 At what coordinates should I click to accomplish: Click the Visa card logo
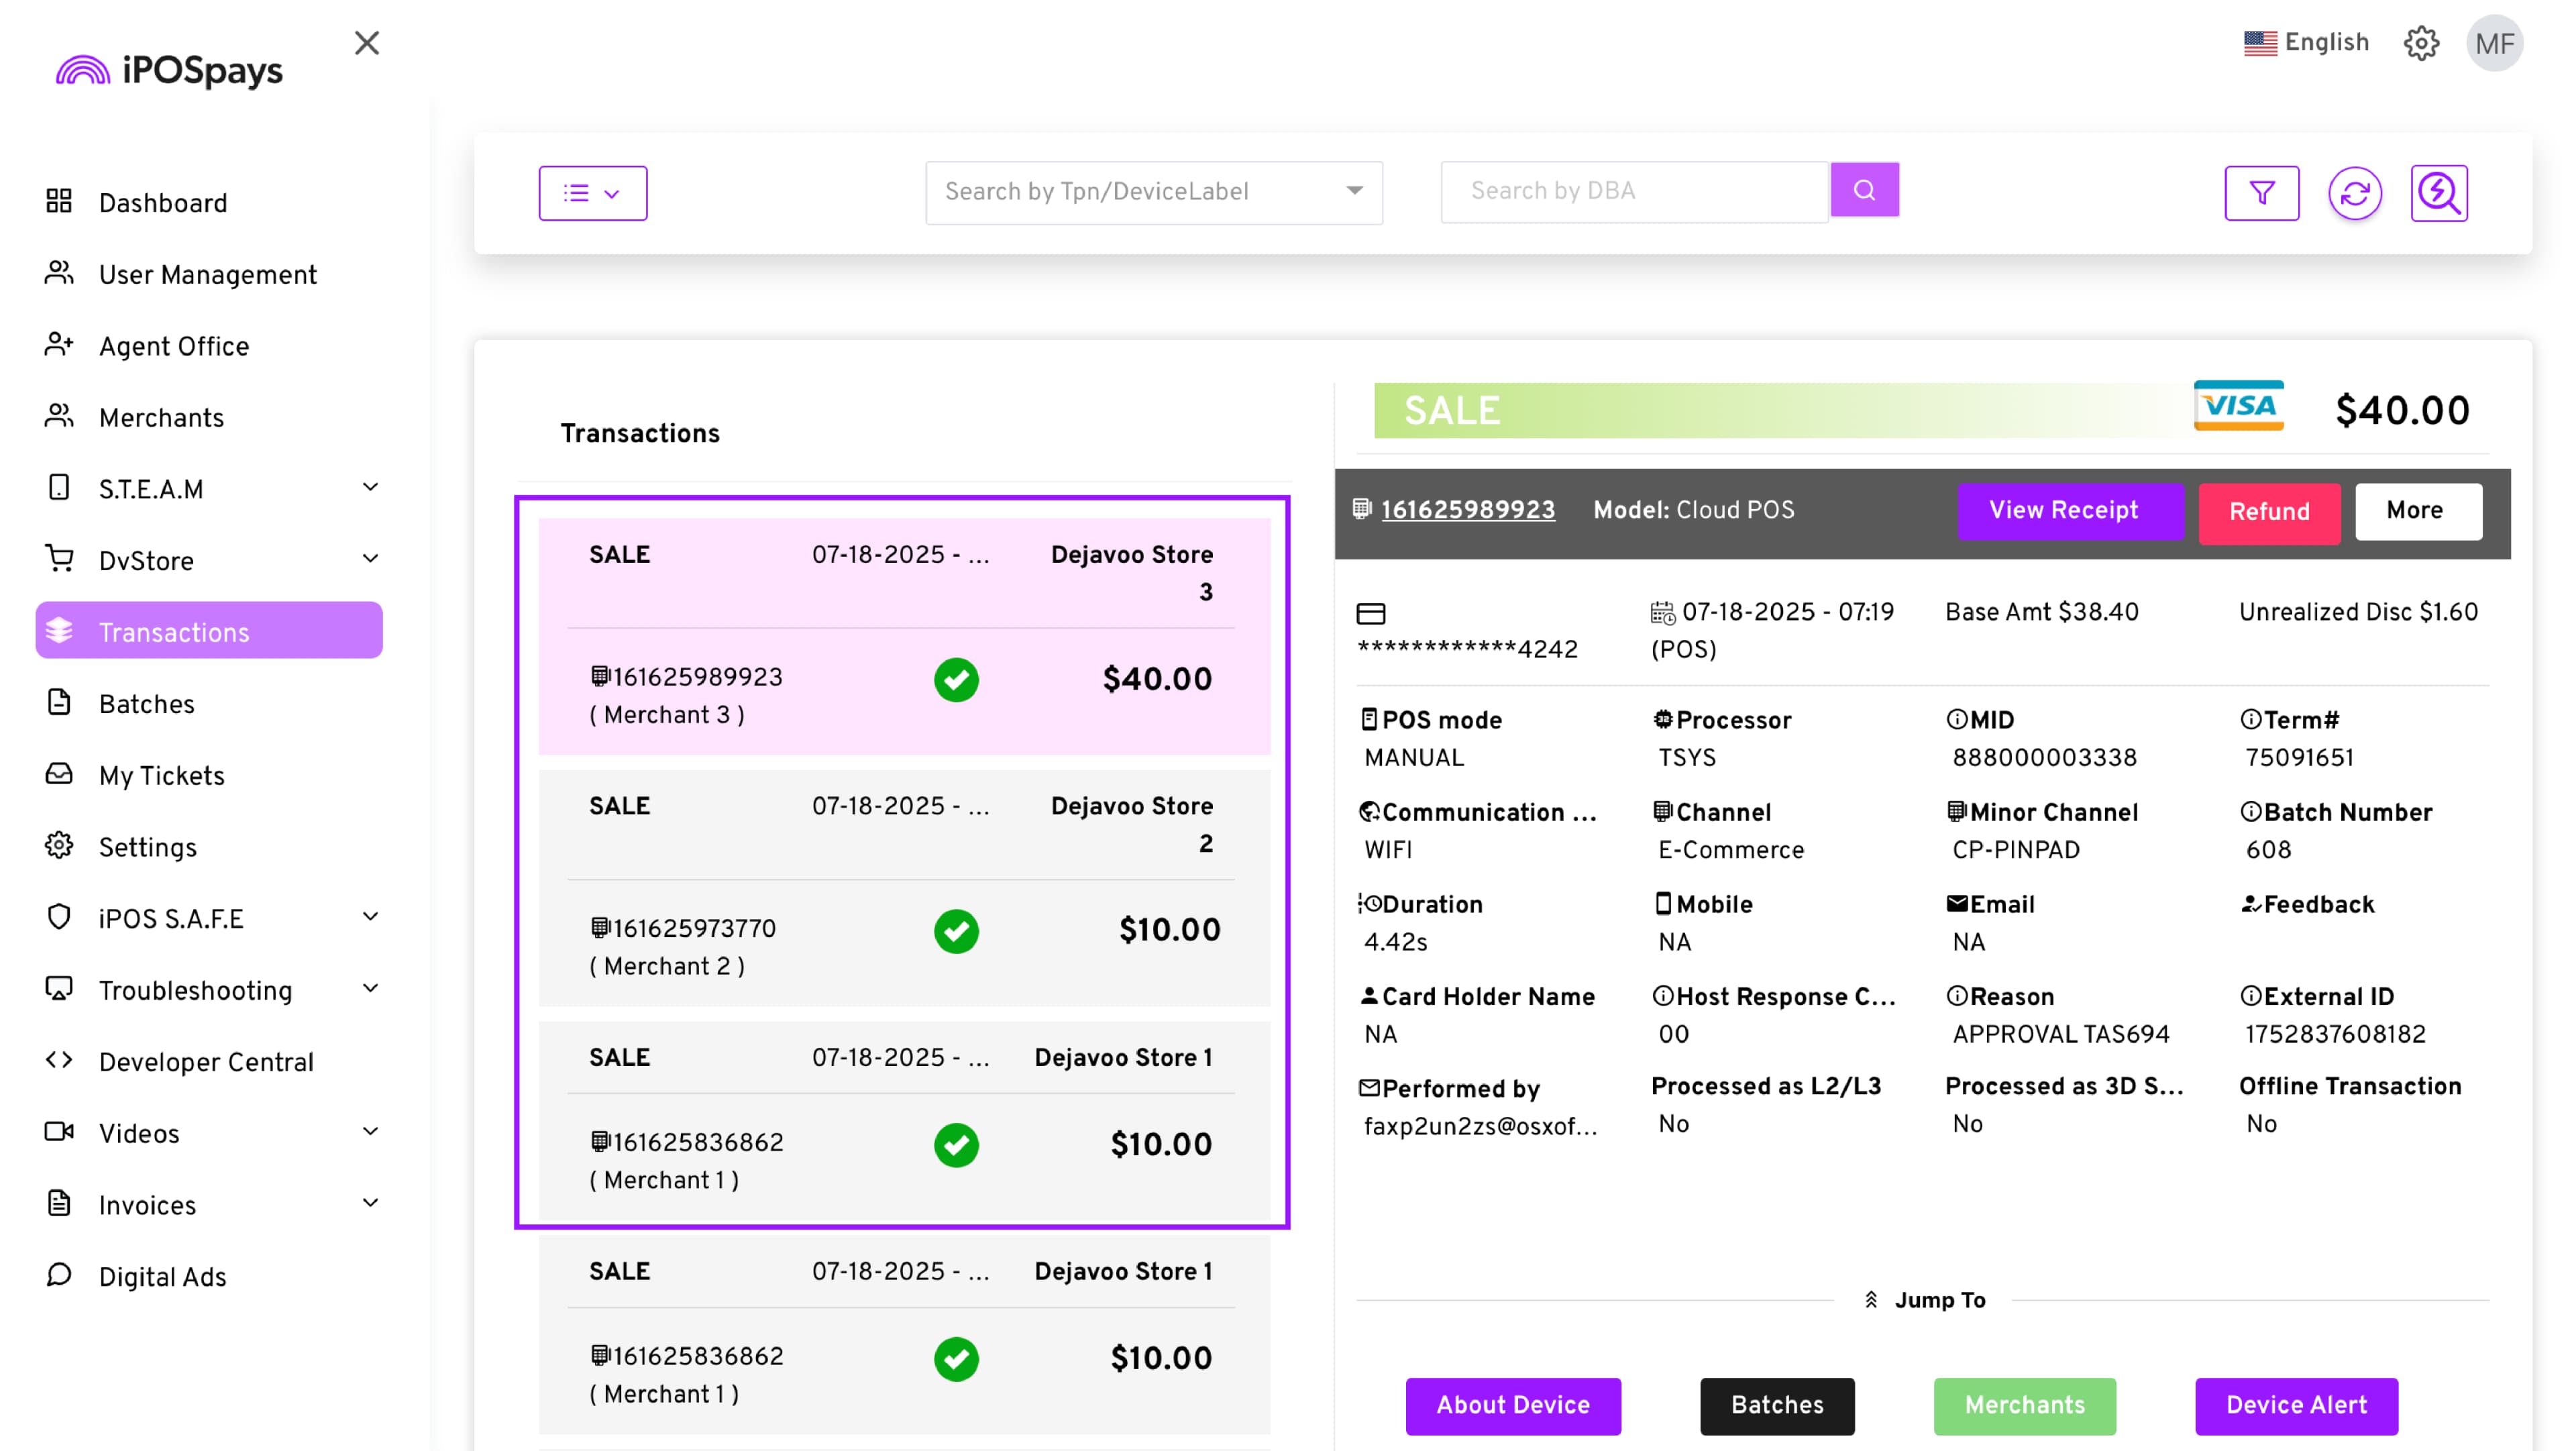[2238, 406]
